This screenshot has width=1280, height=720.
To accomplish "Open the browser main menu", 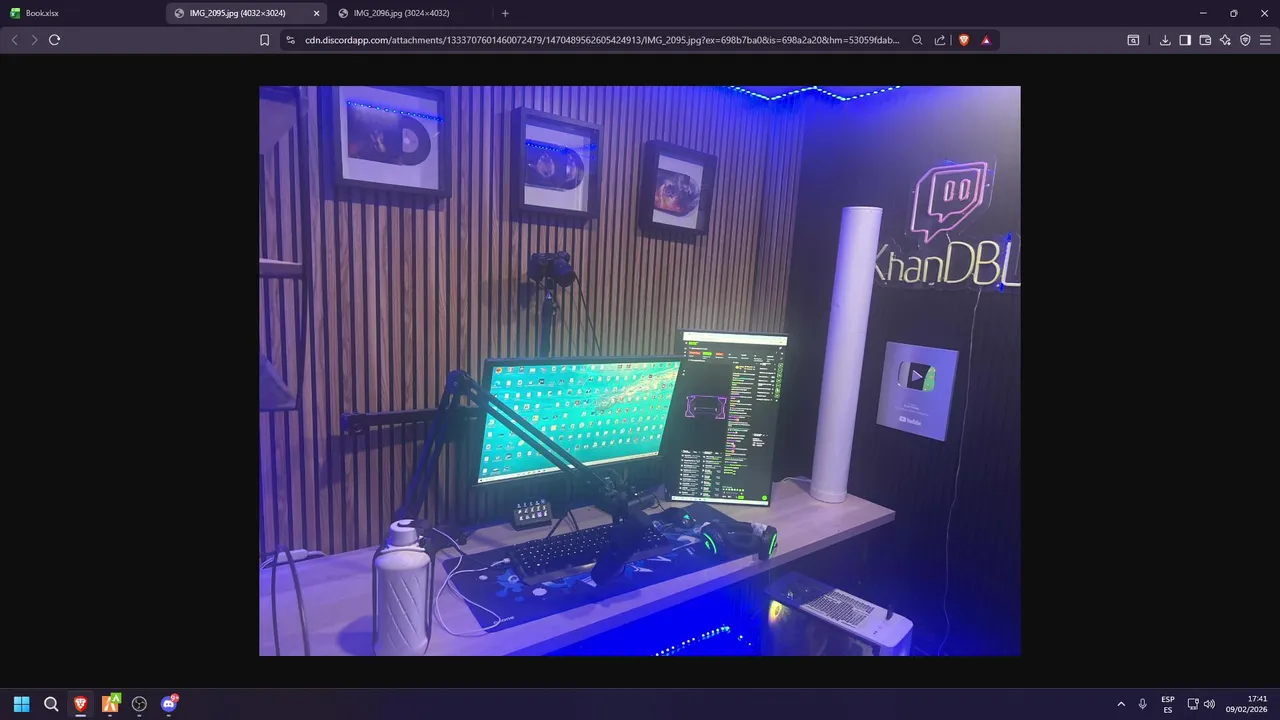I will [1265, 40].
